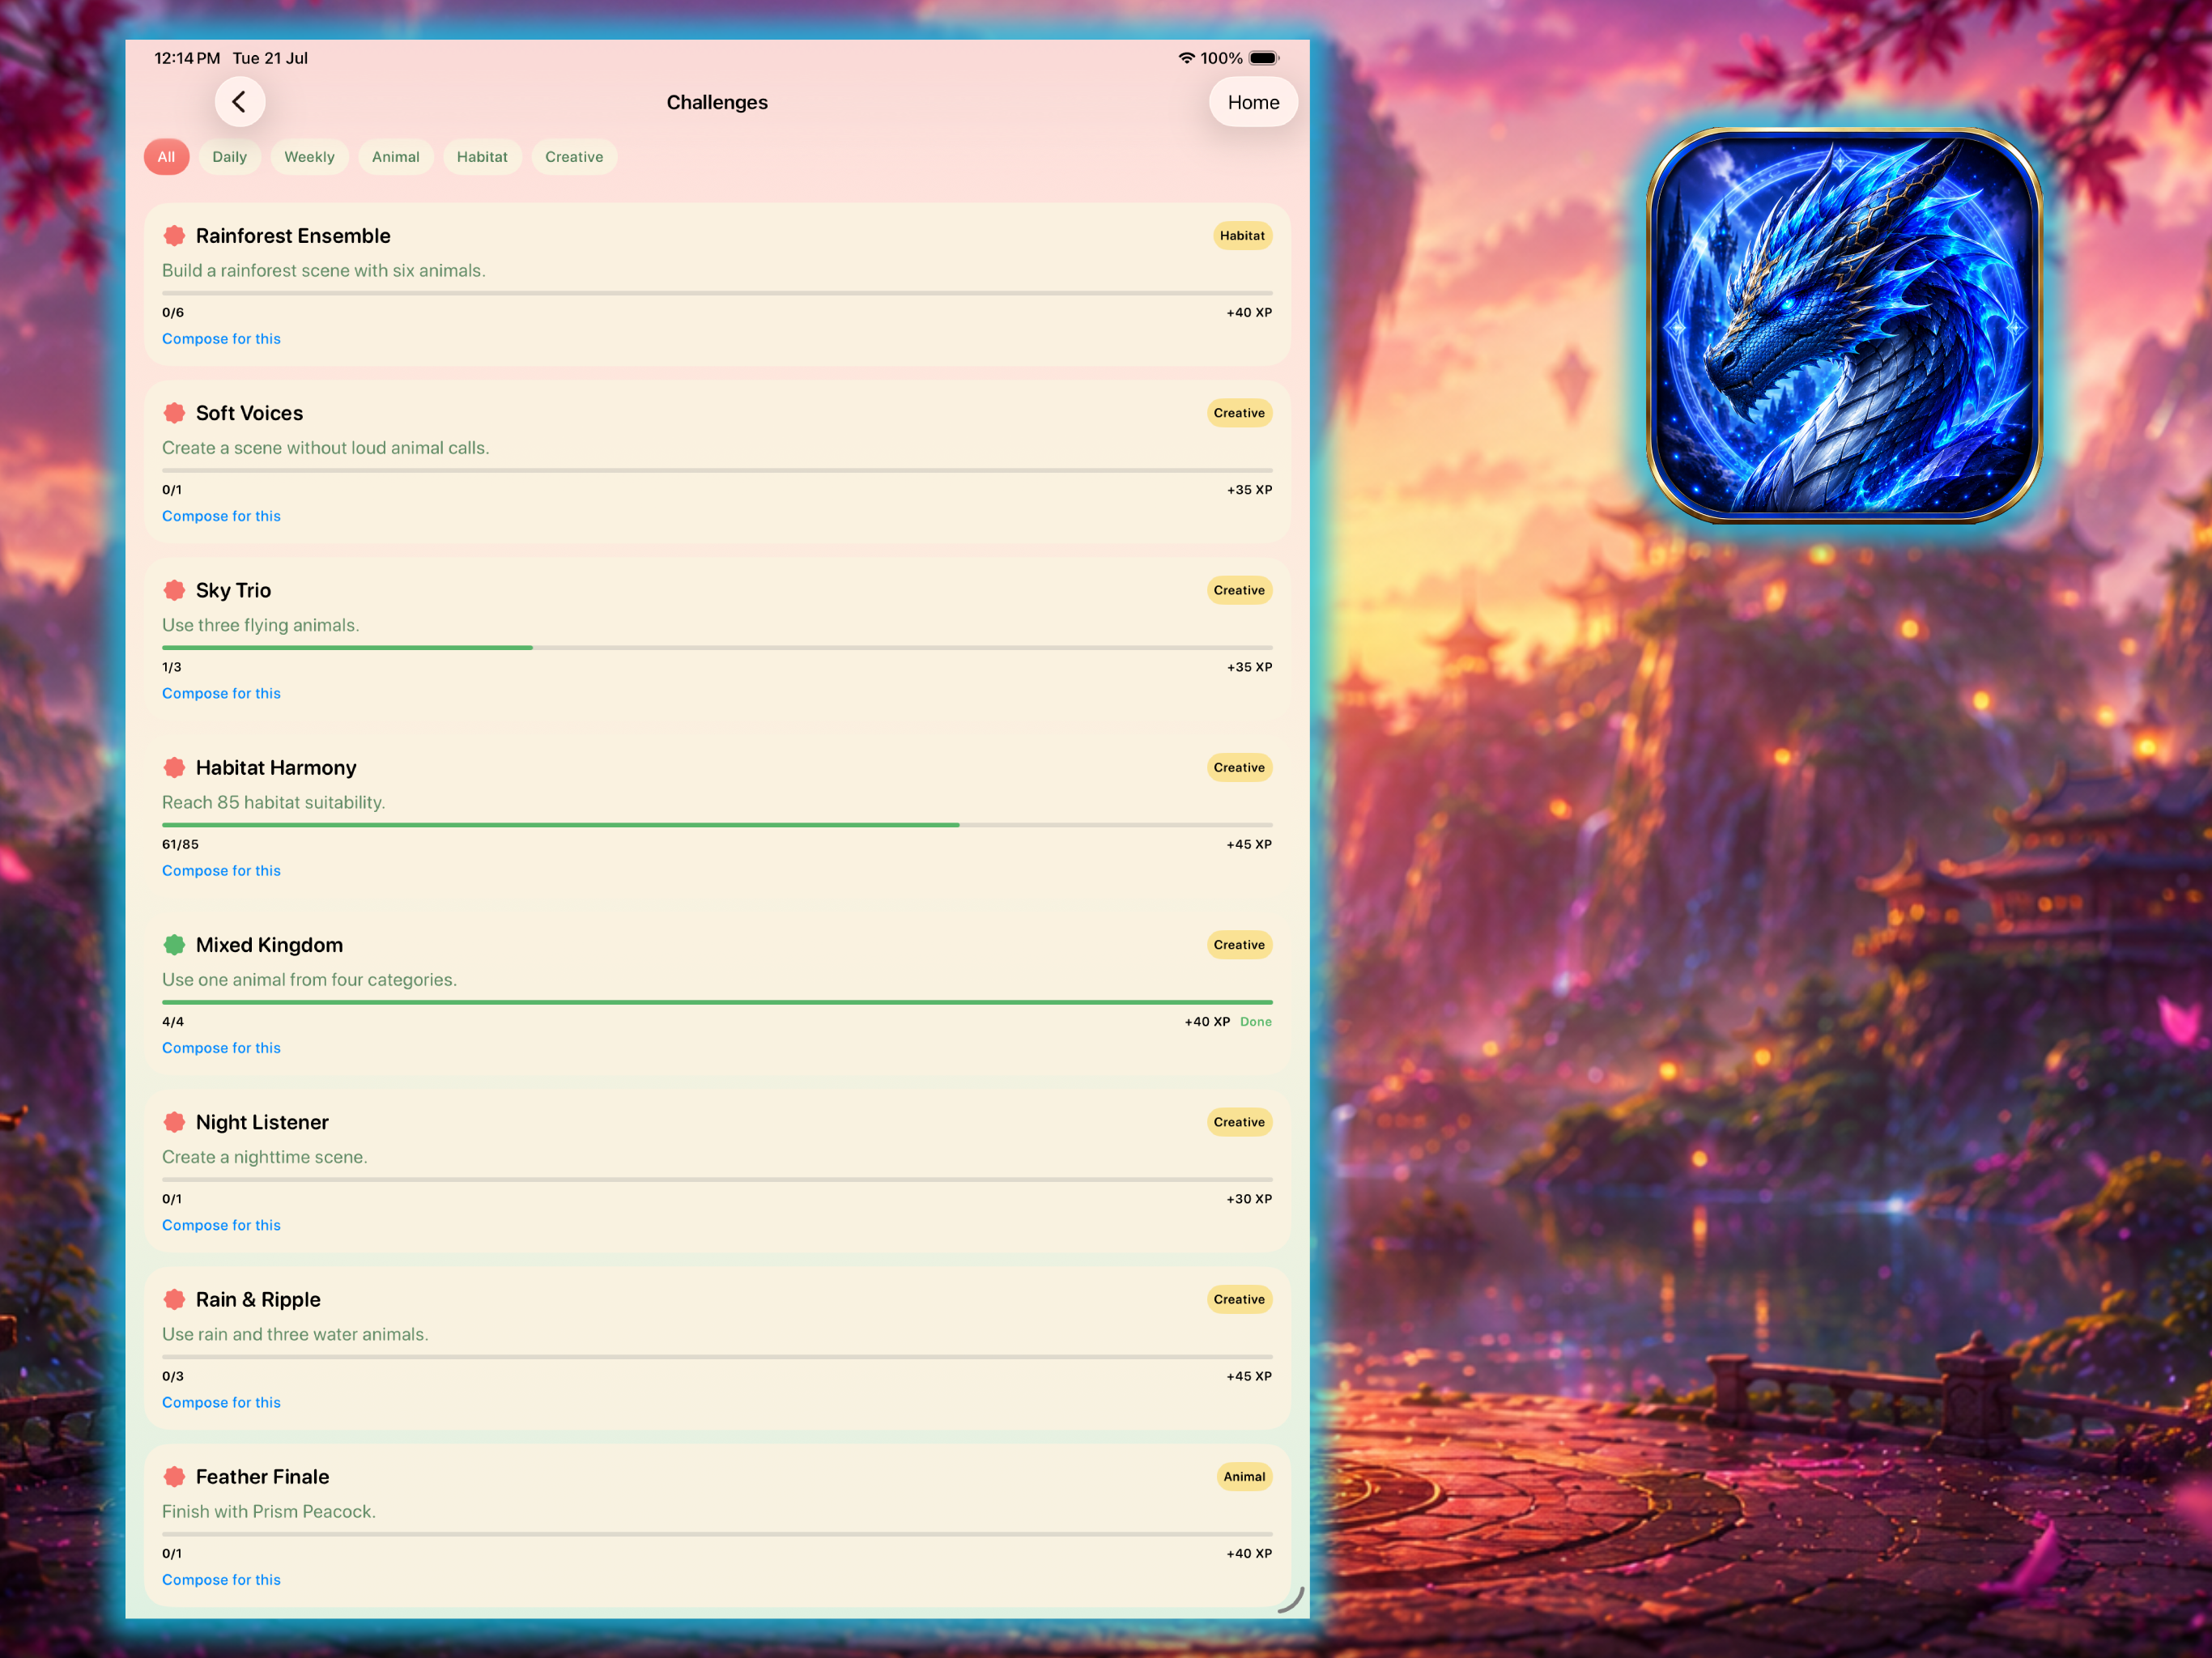2212x1658 pixels.
Task: Click the Habitat Harmony progress bar
Action: tap(717, 825)
